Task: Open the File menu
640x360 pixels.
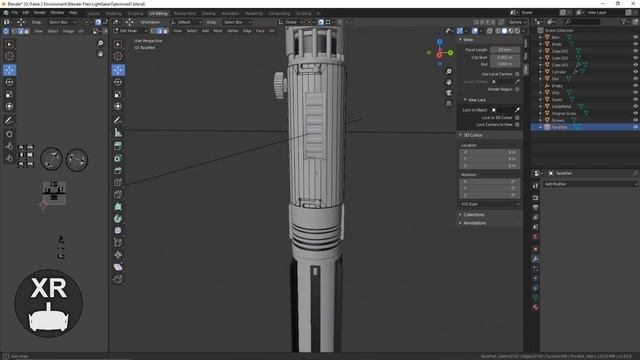Action: click(15, 13)
